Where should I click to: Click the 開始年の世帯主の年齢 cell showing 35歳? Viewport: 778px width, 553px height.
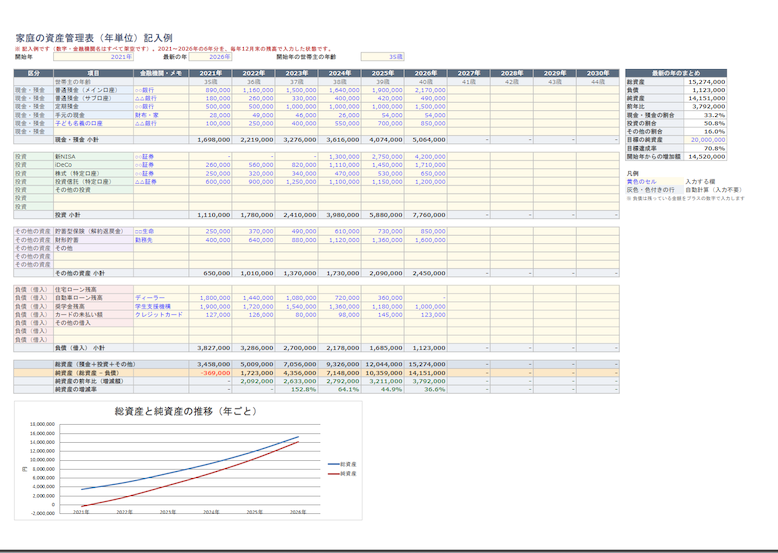pyautogui.click(x=383, y=57)
